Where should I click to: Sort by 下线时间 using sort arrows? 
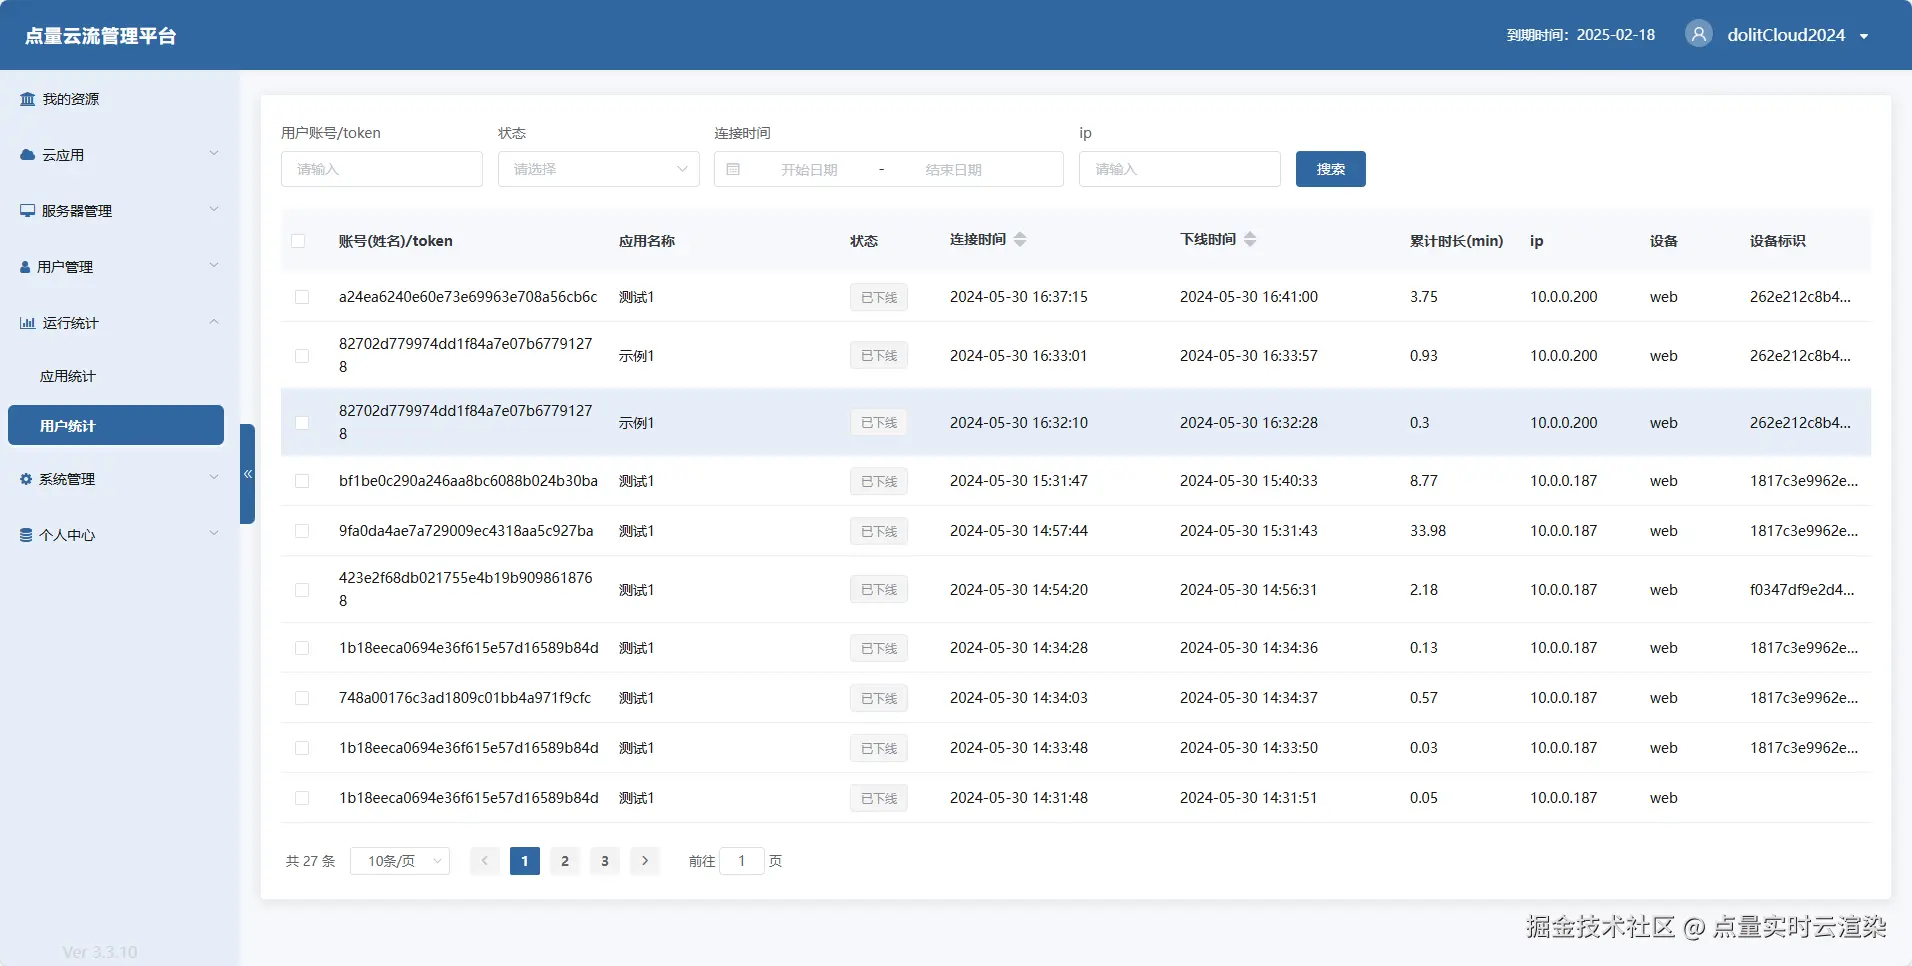pyautogui.click(x=1250, y=240)
